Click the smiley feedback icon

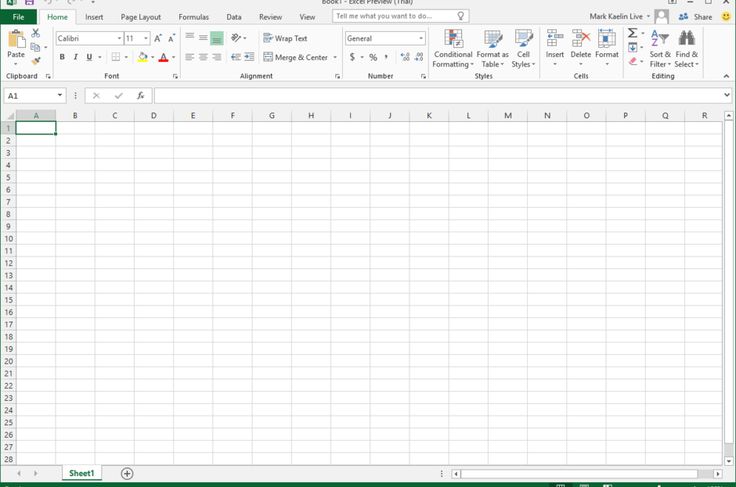coord(726,17)
